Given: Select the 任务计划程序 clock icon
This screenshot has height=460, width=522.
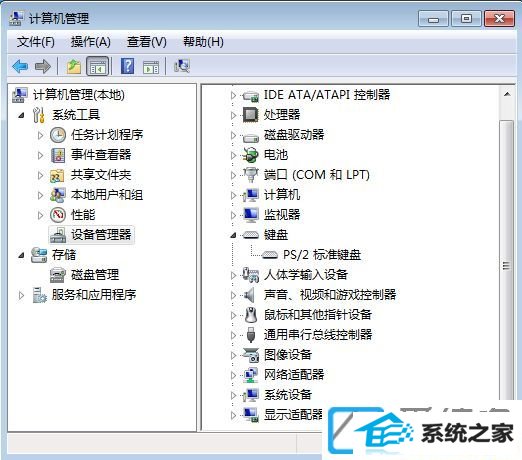Looking at the screenshot, I should 58,135.
